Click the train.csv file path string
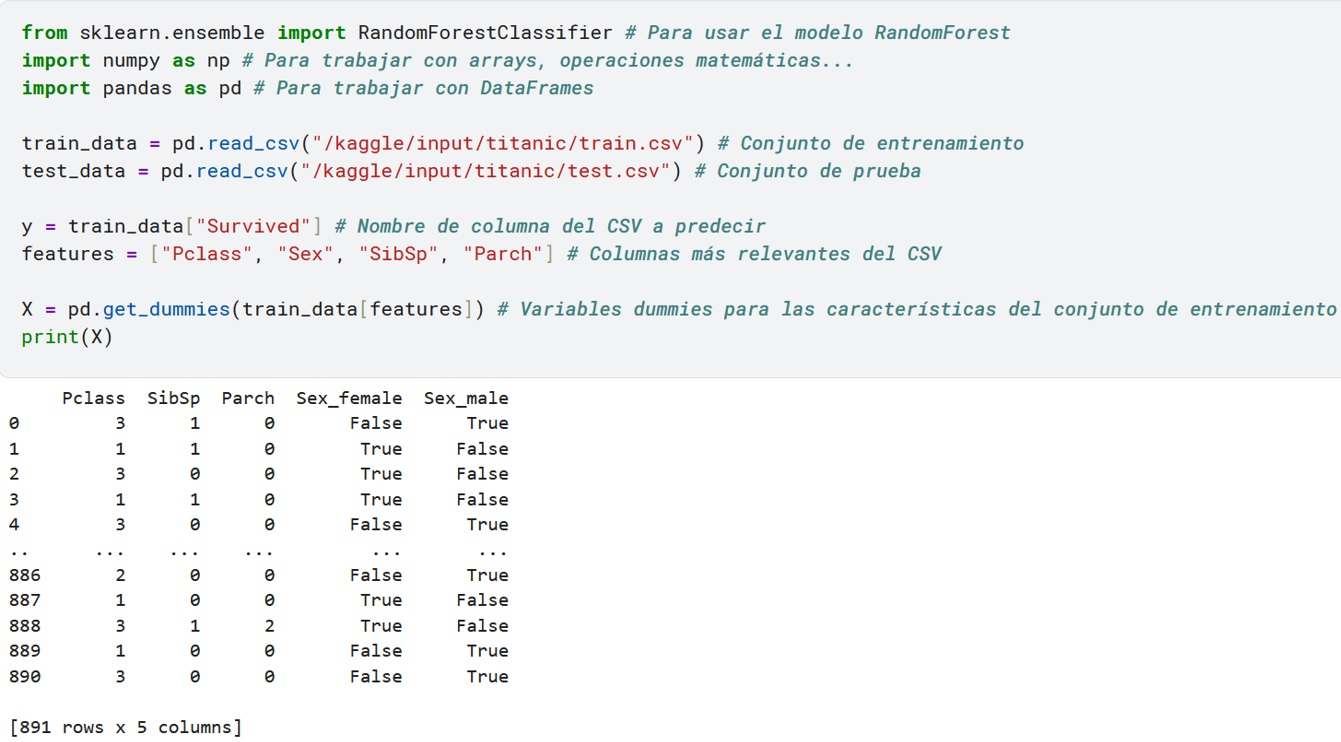 click(502, 143)
